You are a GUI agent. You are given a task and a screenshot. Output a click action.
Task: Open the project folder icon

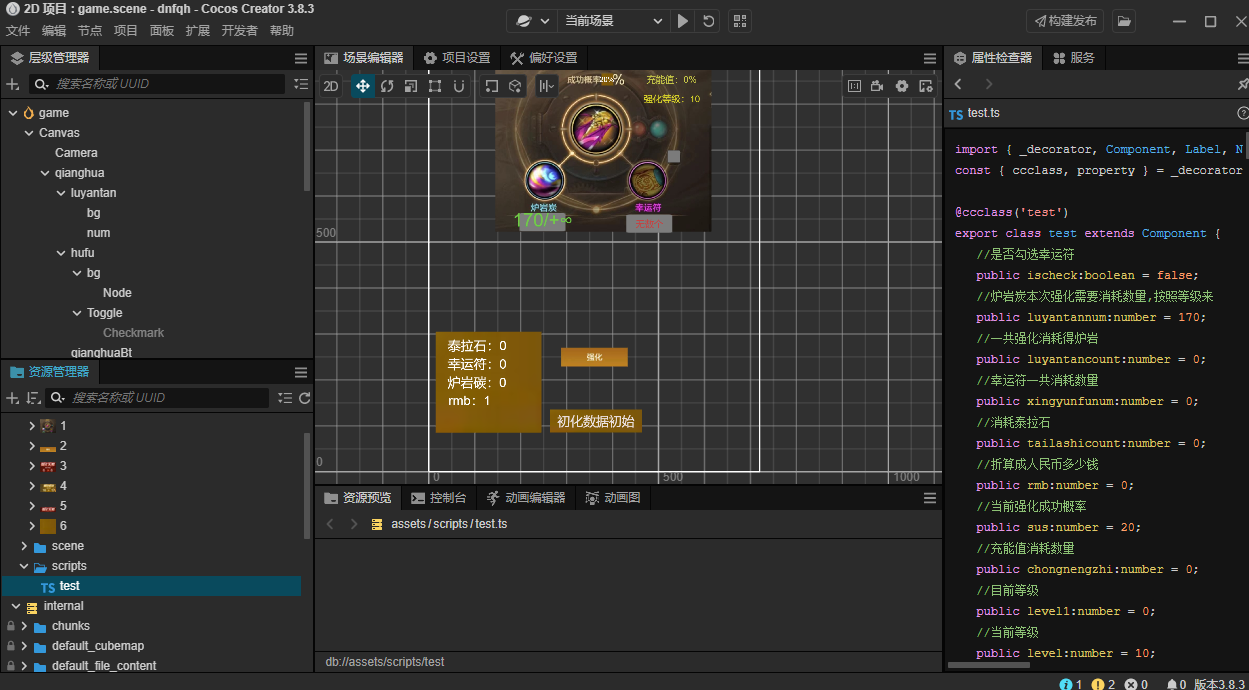(x=1125, y=21)
